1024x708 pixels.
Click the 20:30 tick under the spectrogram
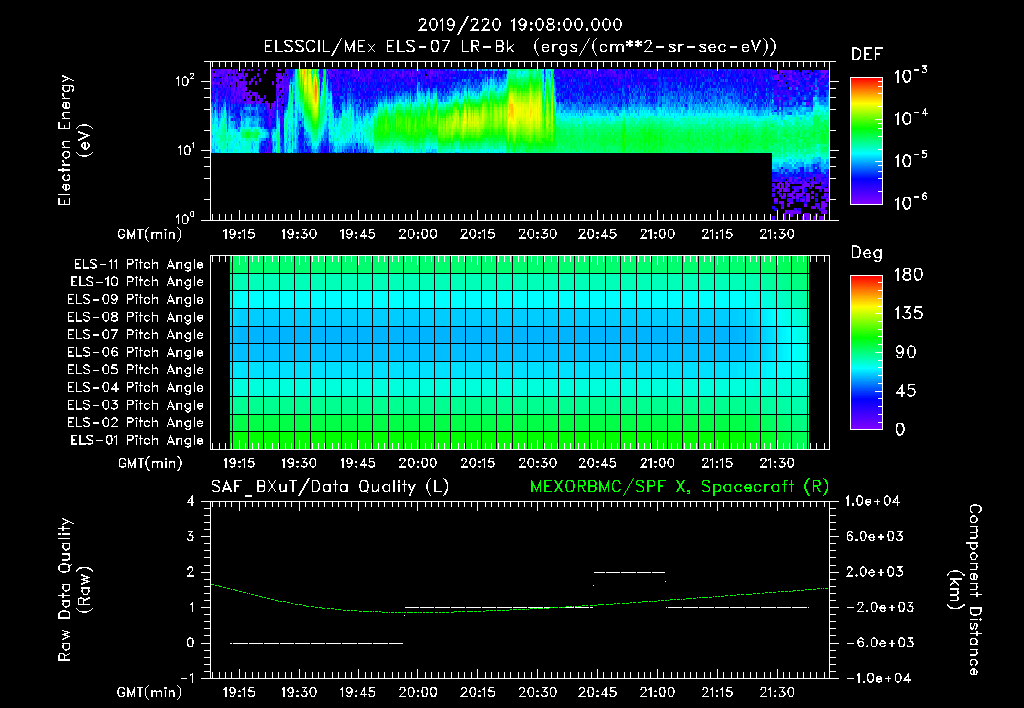pos(537,234)
